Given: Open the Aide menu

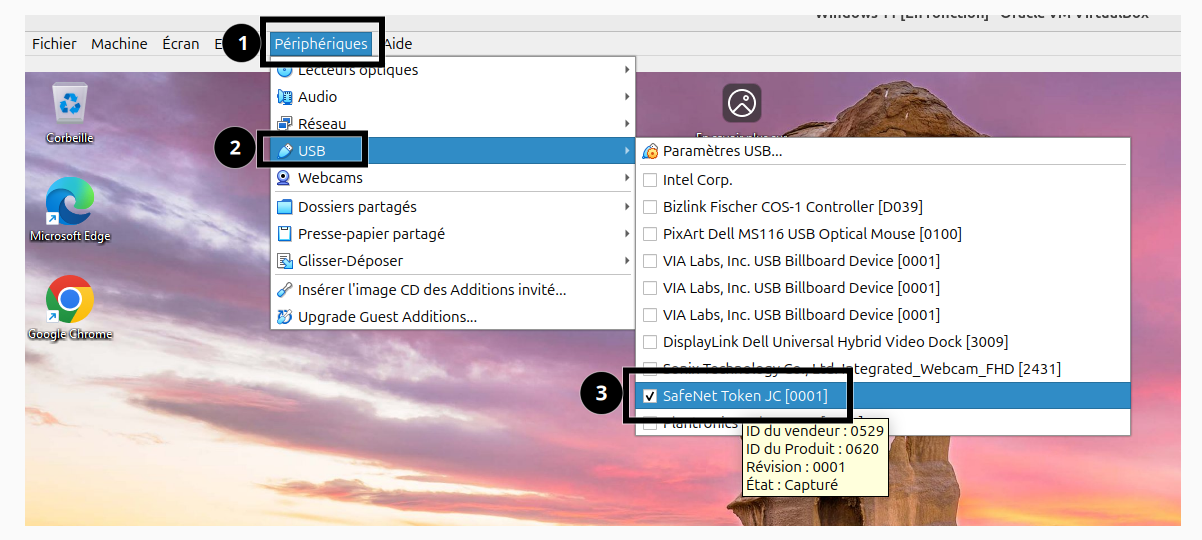Looking at the screenshot, I should [397, 44].
